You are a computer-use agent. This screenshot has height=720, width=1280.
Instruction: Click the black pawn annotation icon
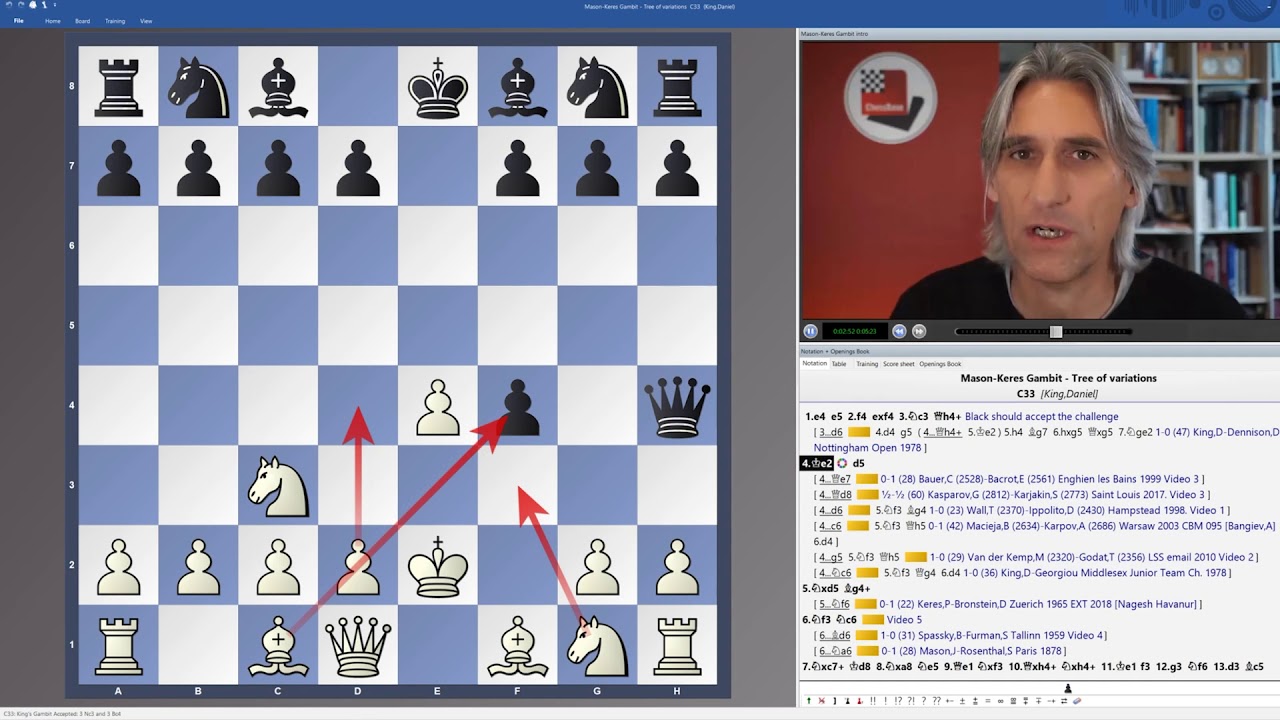coord(848,701)
